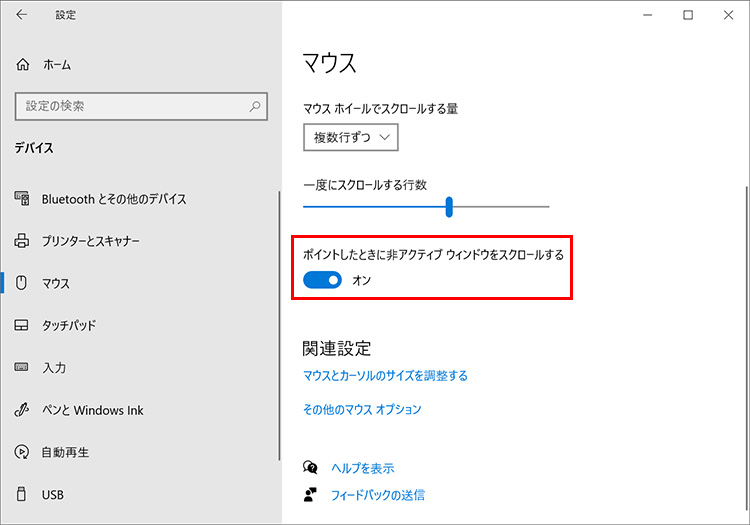
Task: Click the keyboard input icon in sidebar
Action: pos(23,368)
